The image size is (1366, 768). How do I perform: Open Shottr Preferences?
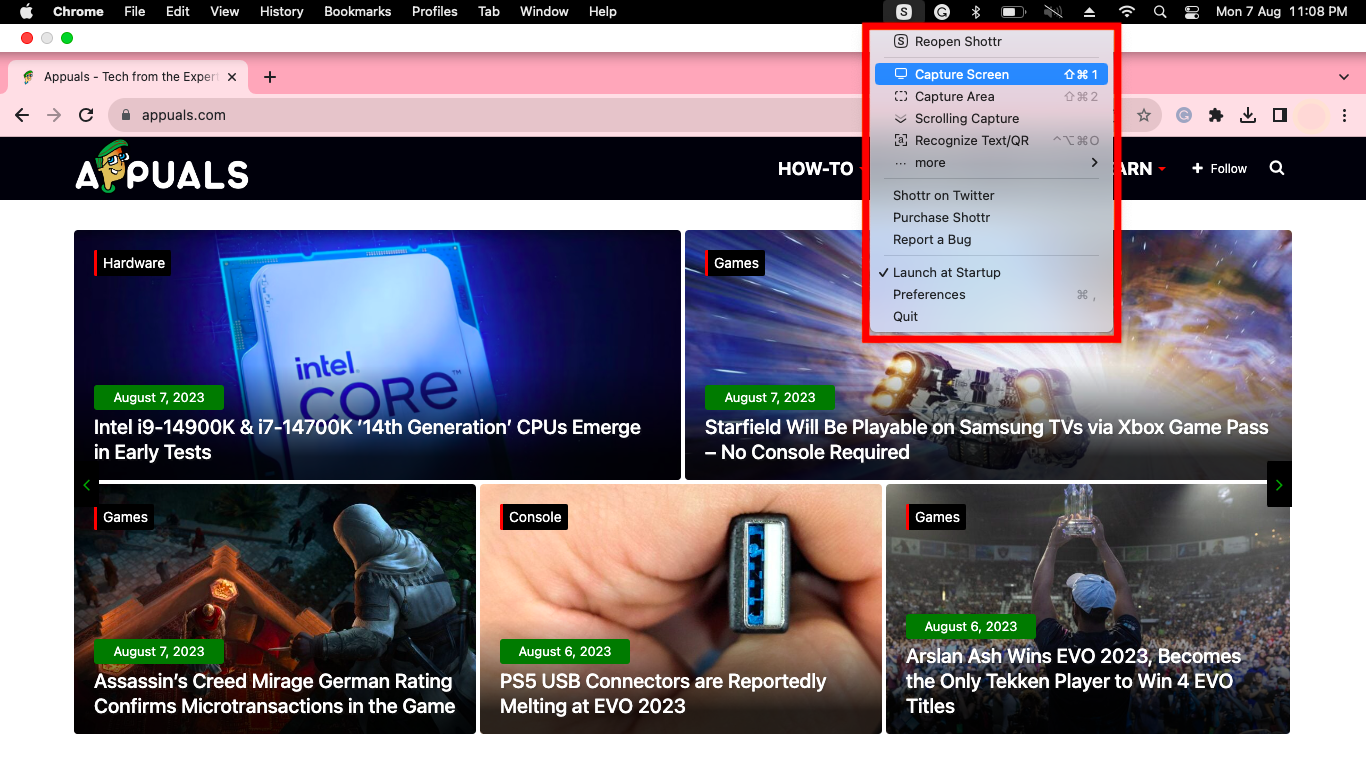tap(990, 294)
